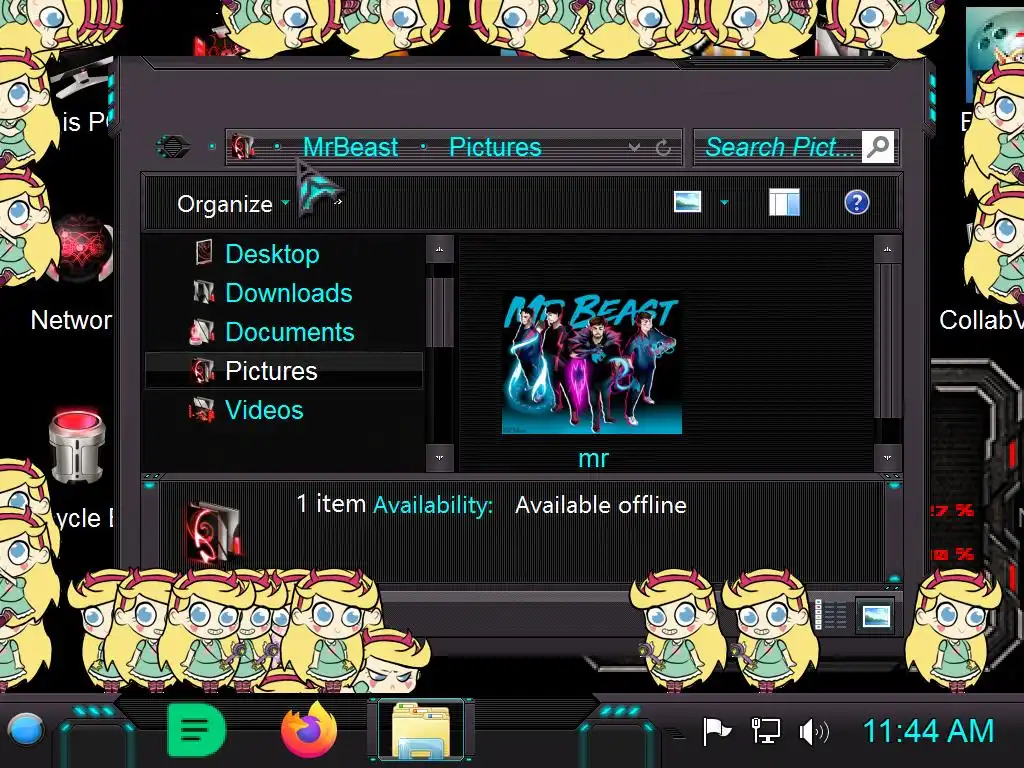1024x768 pixels.
Task: Change view with the view icon
Action: [687, 202]
